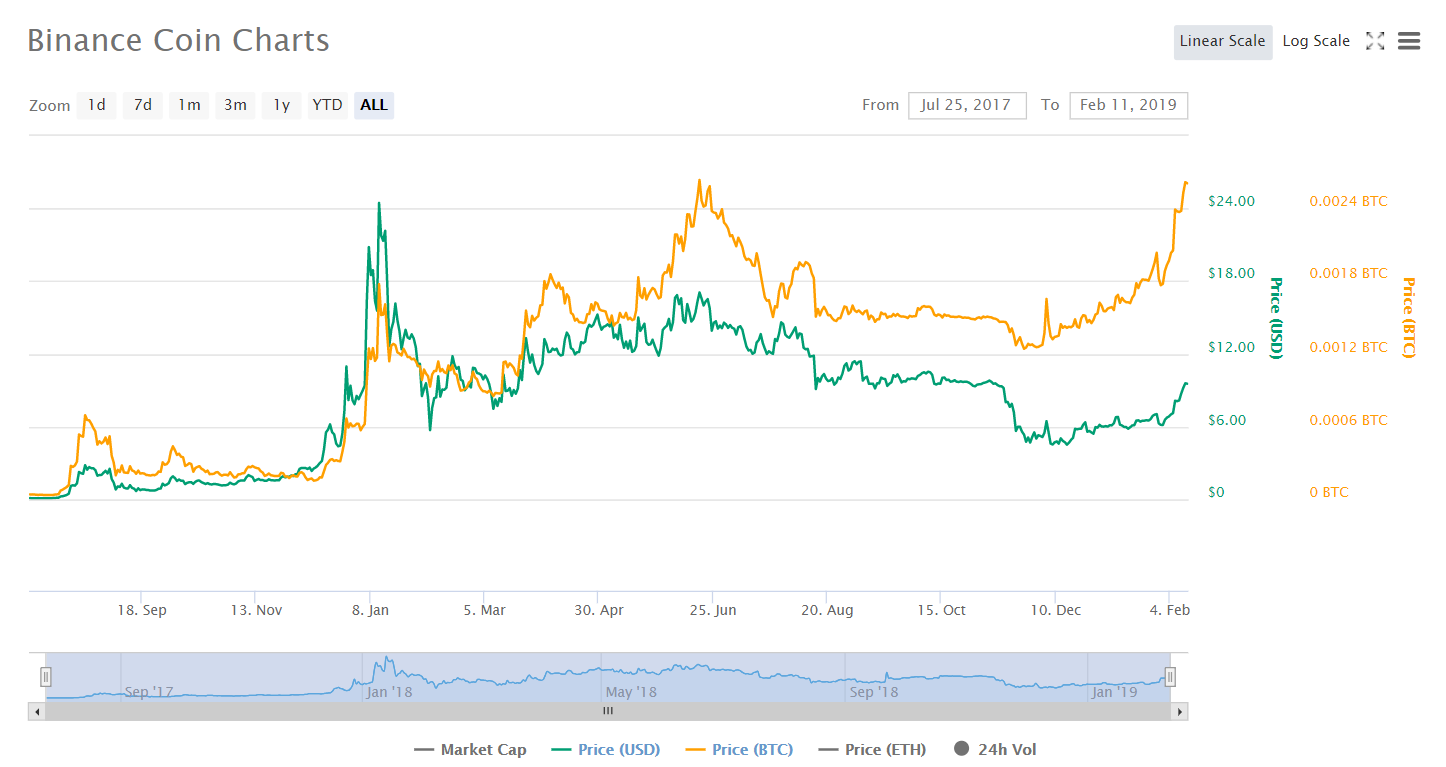The height and width of the screenshot is (767, 1446).
Task: Click the Jan '19 navigator label
Action: pos(1115,691)
